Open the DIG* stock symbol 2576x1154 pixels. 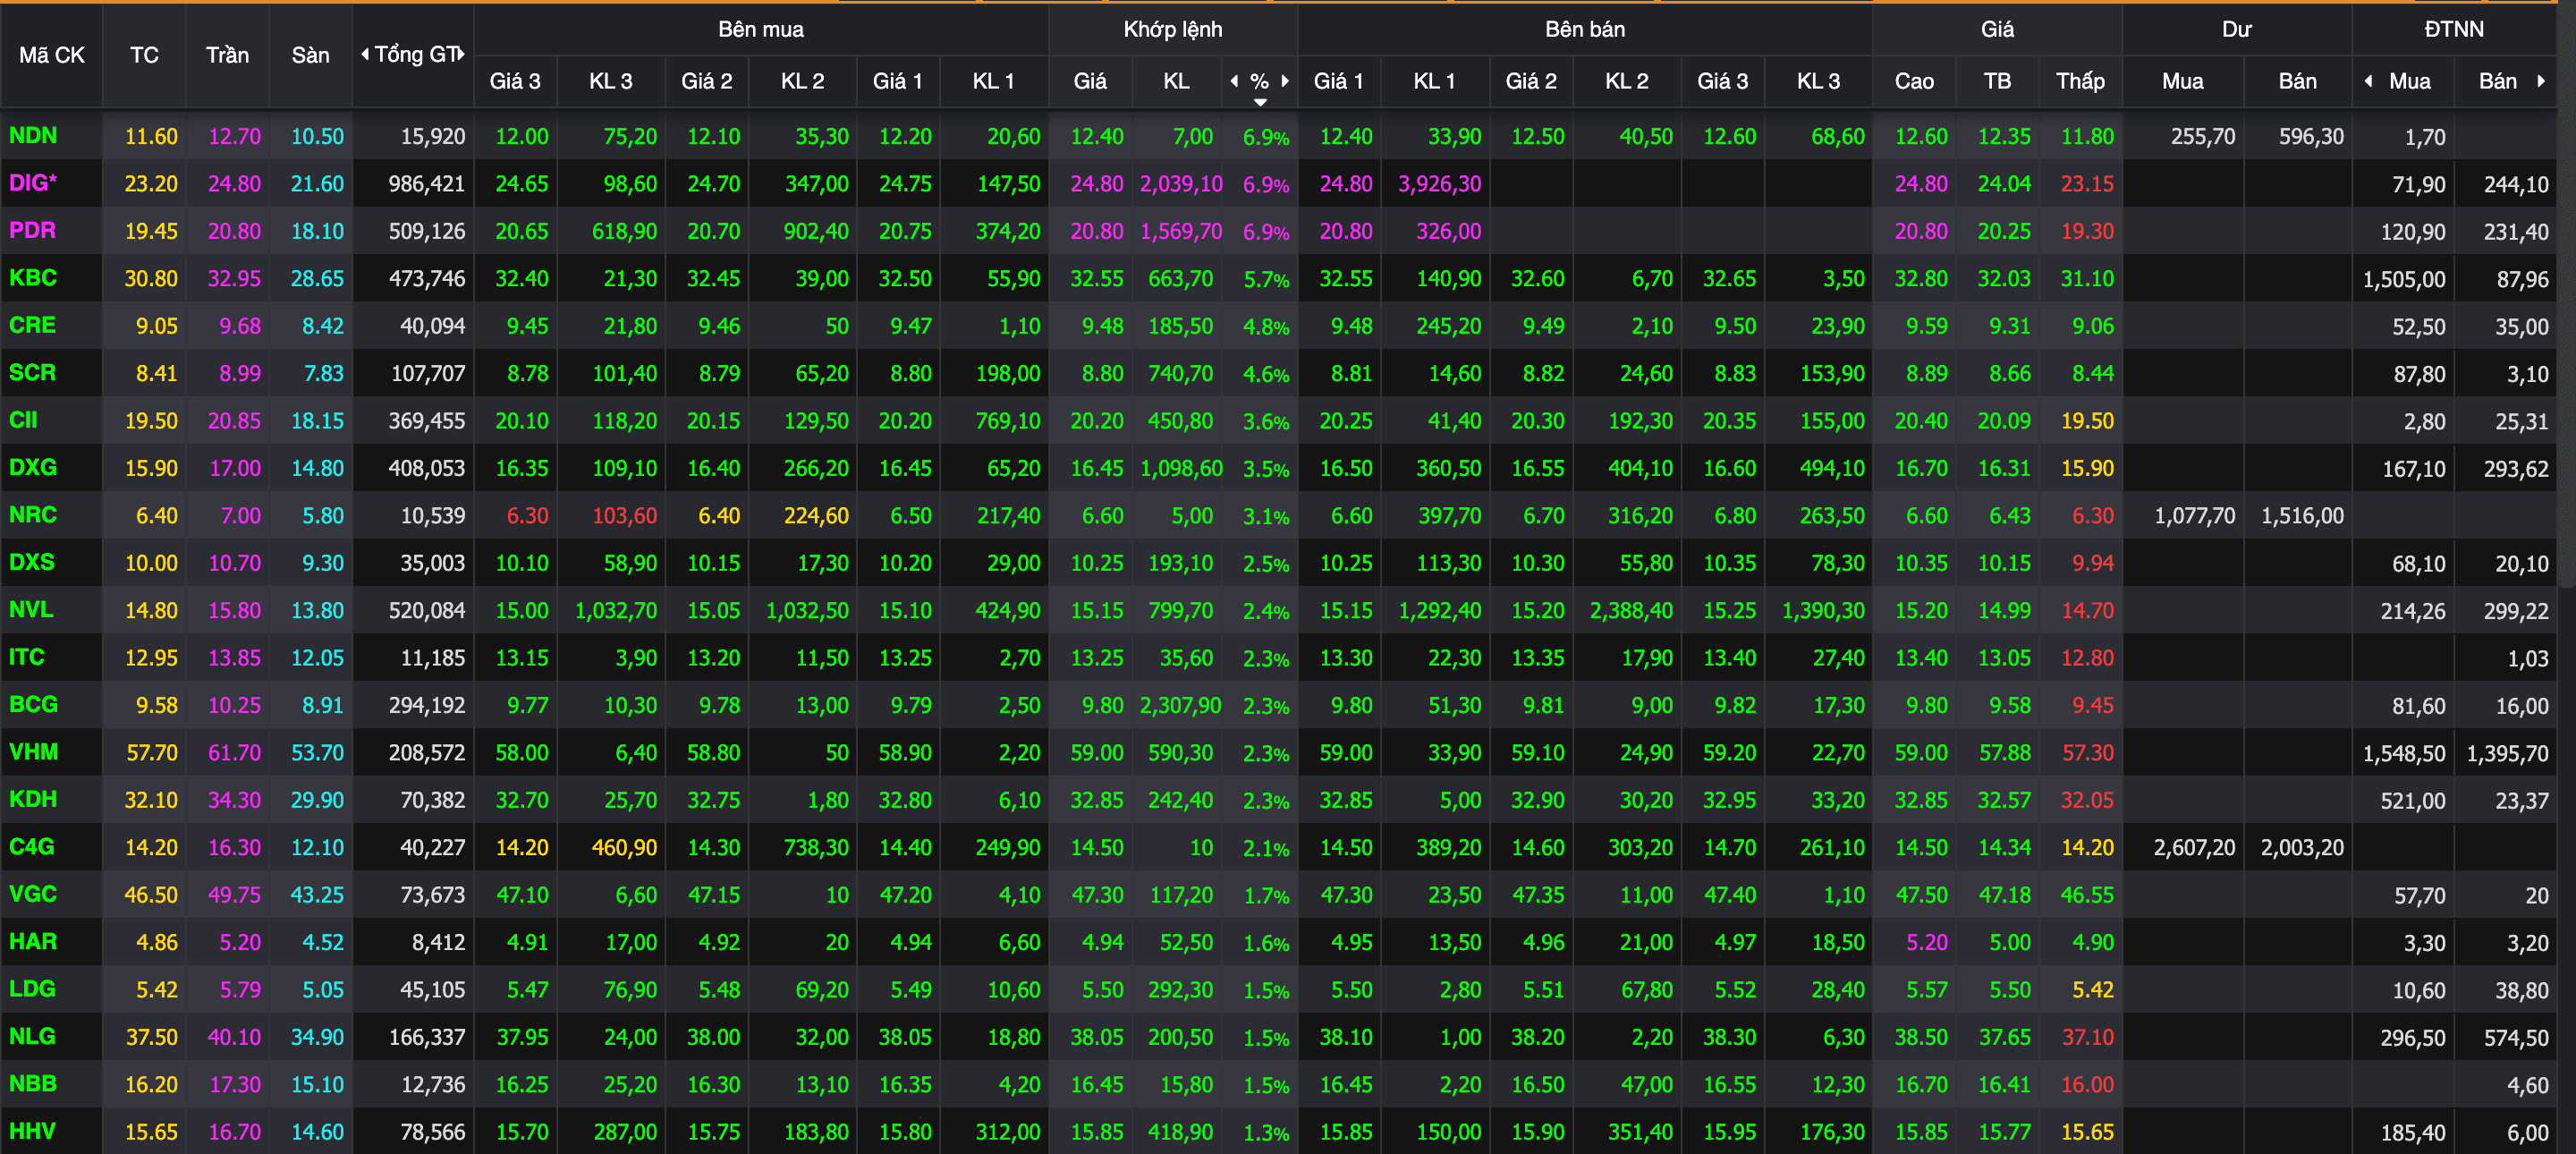(x=33, y=183)
